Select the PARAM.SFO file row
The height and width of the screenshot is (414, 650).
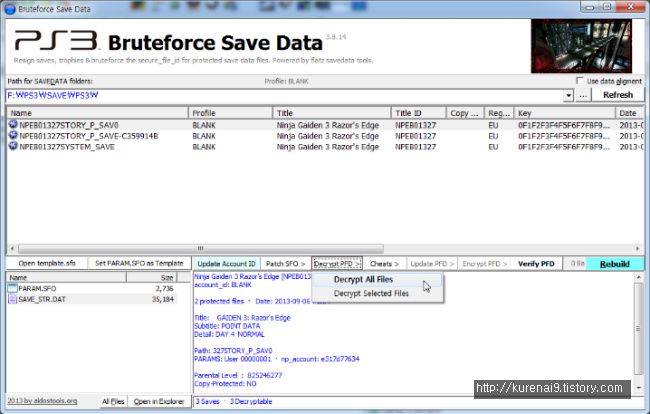92,288
